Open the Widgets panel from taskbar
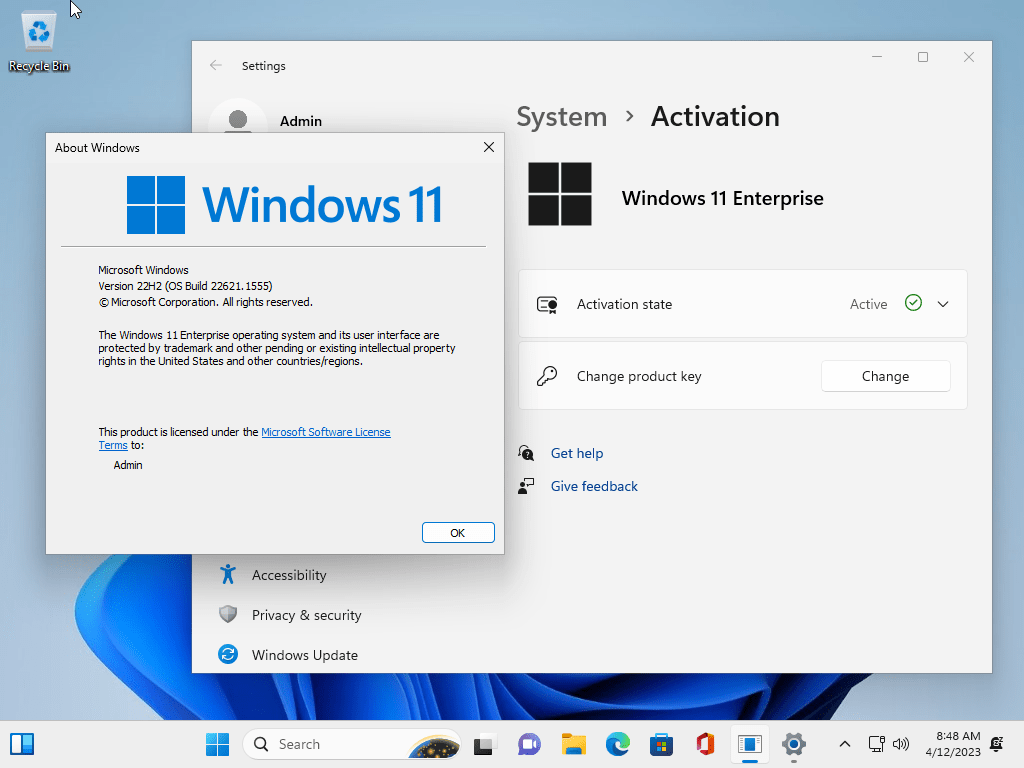 coord(22,744)
